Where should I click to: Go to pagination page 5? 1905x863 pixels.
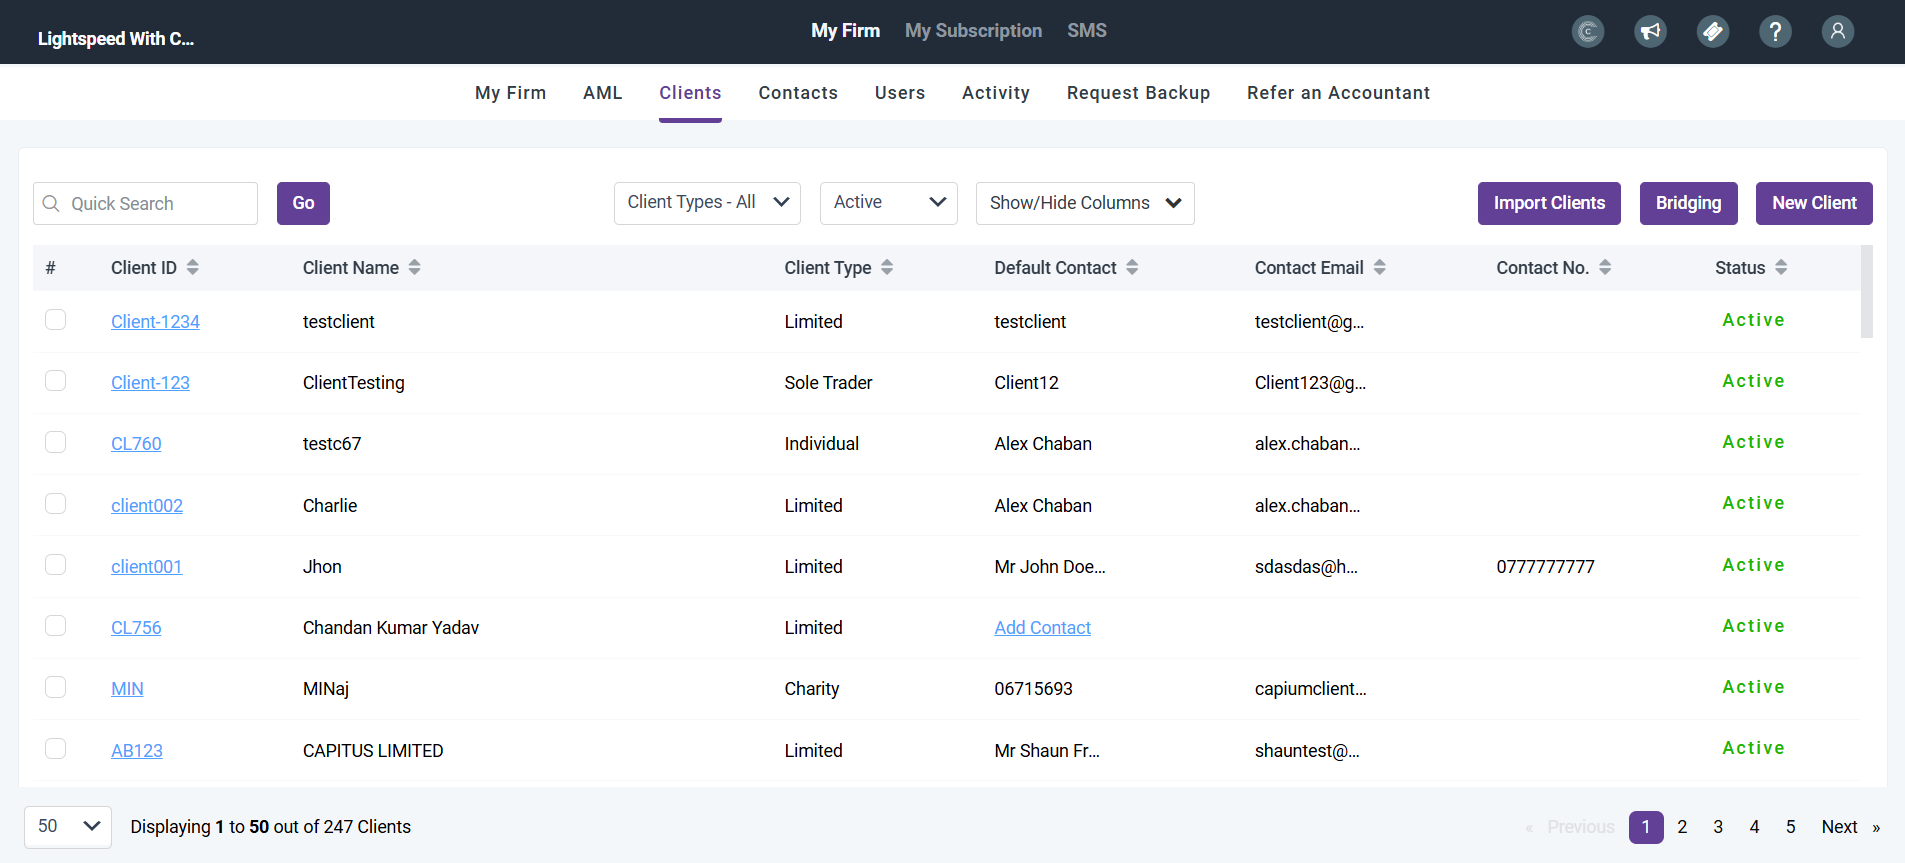coord(1791,827)
